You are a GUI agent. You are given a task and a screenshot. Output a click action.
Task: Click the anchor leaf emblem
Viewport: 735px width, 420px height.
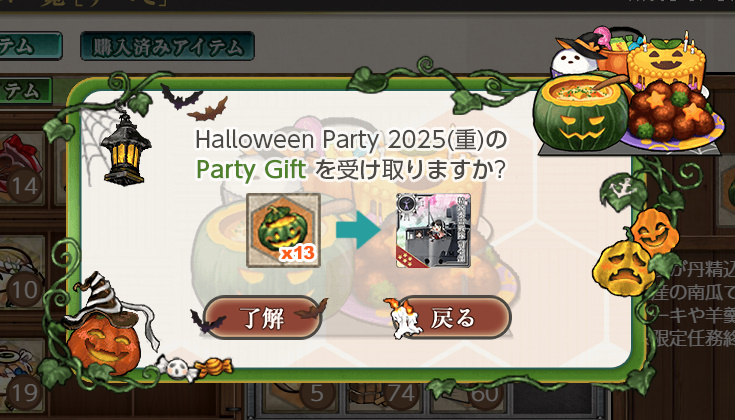pos(622,190)
